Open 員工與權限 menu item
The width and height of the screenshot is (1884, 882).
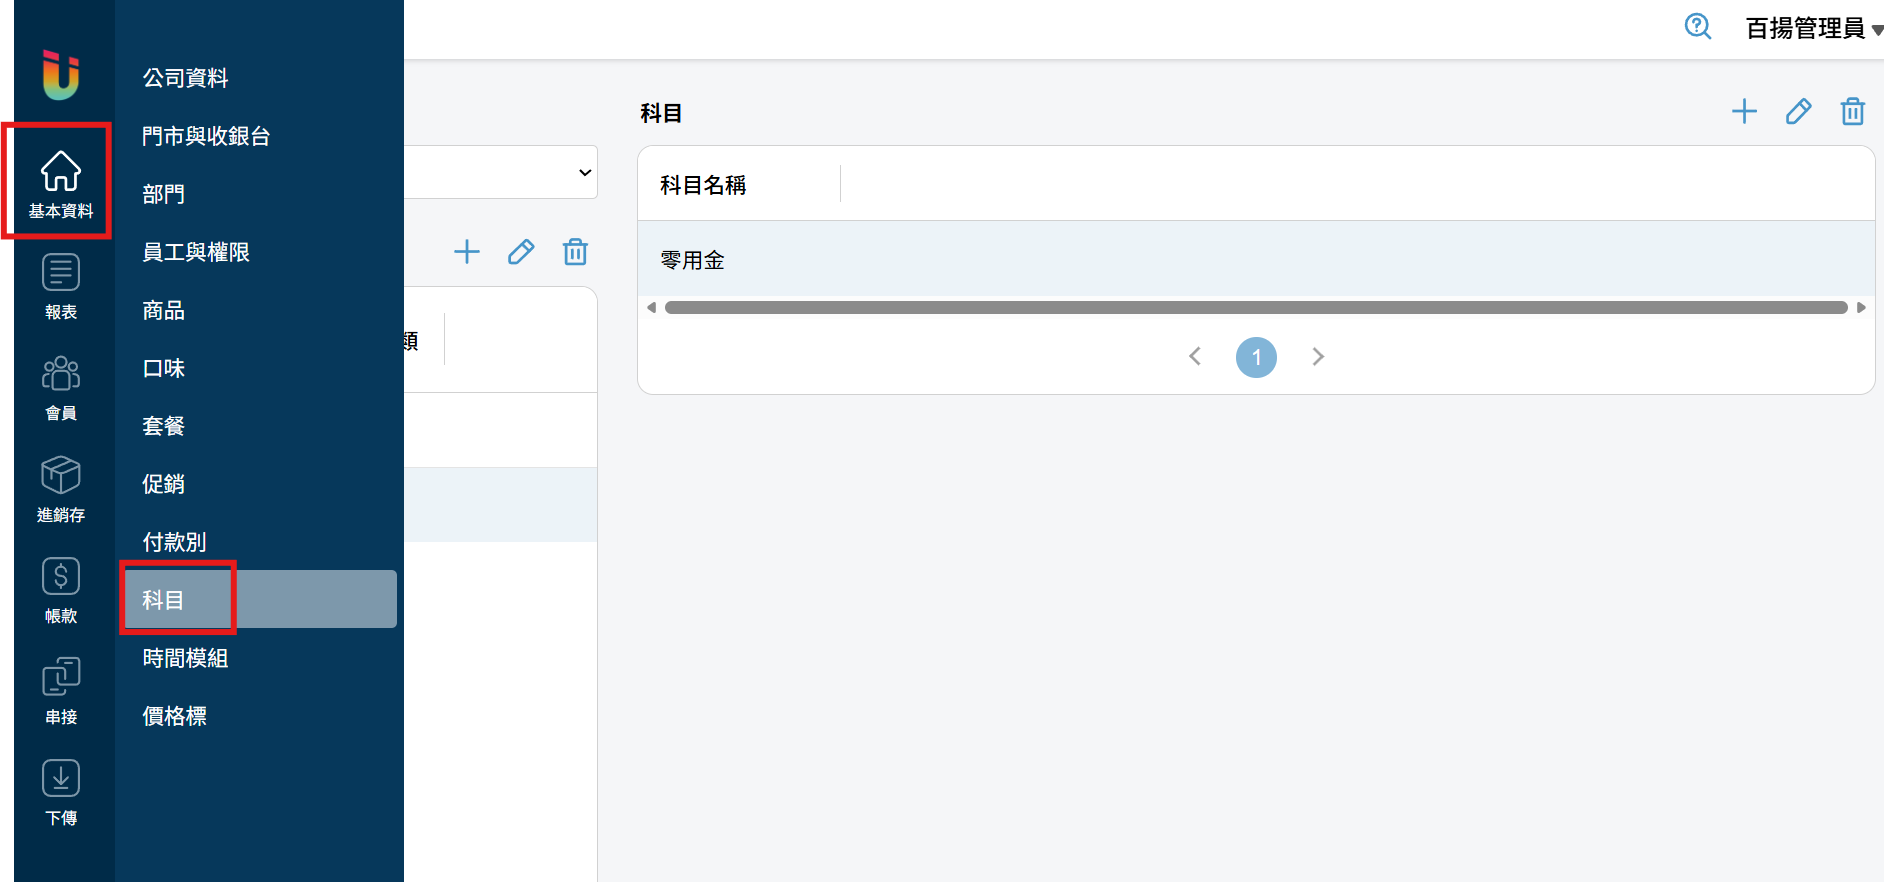pos(196,252)
